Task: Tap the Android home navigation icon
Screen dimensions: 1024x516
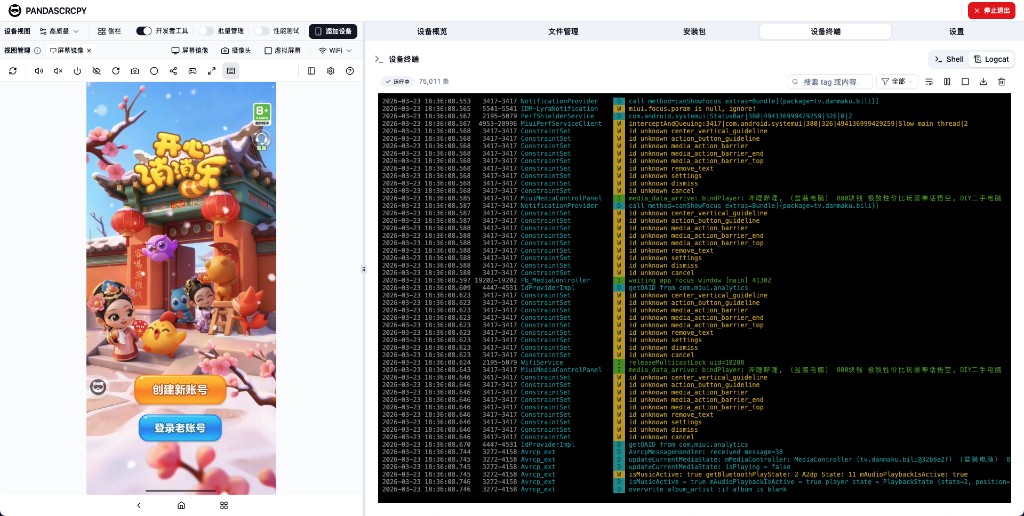Action: pos(182,505)
